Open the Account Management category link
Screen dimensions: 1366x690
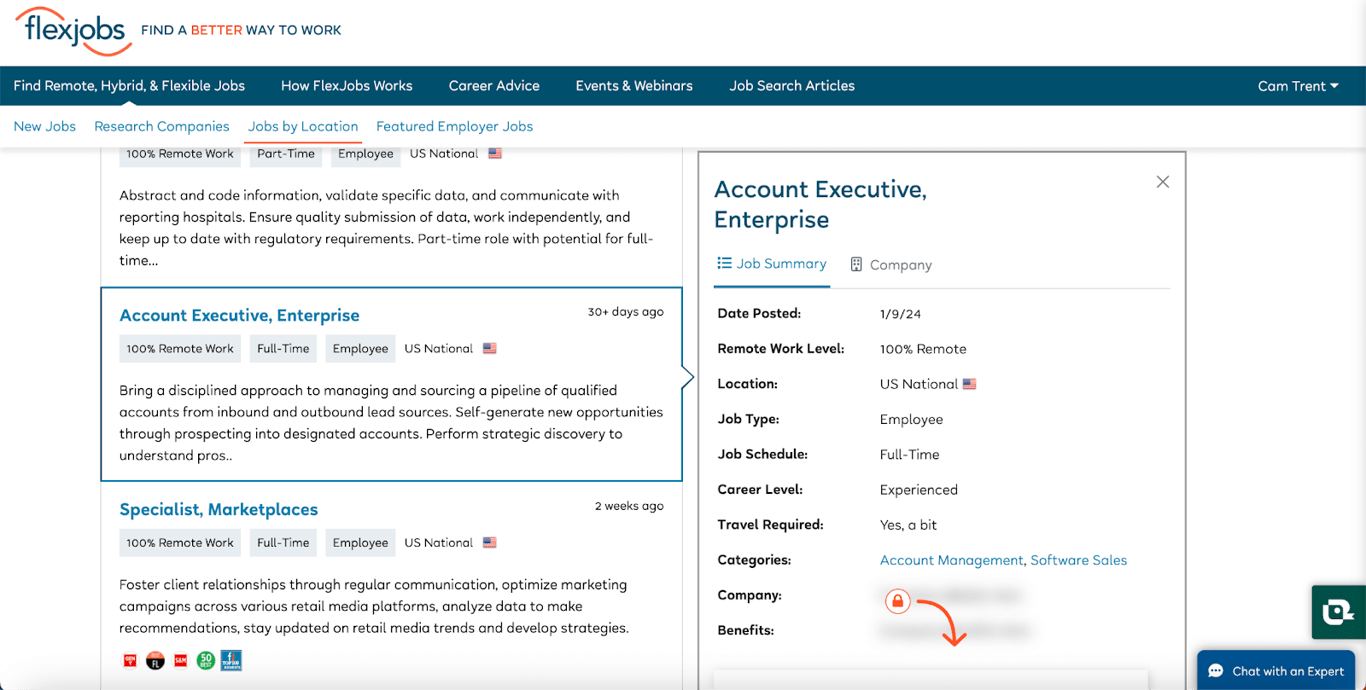pos(952,560)
